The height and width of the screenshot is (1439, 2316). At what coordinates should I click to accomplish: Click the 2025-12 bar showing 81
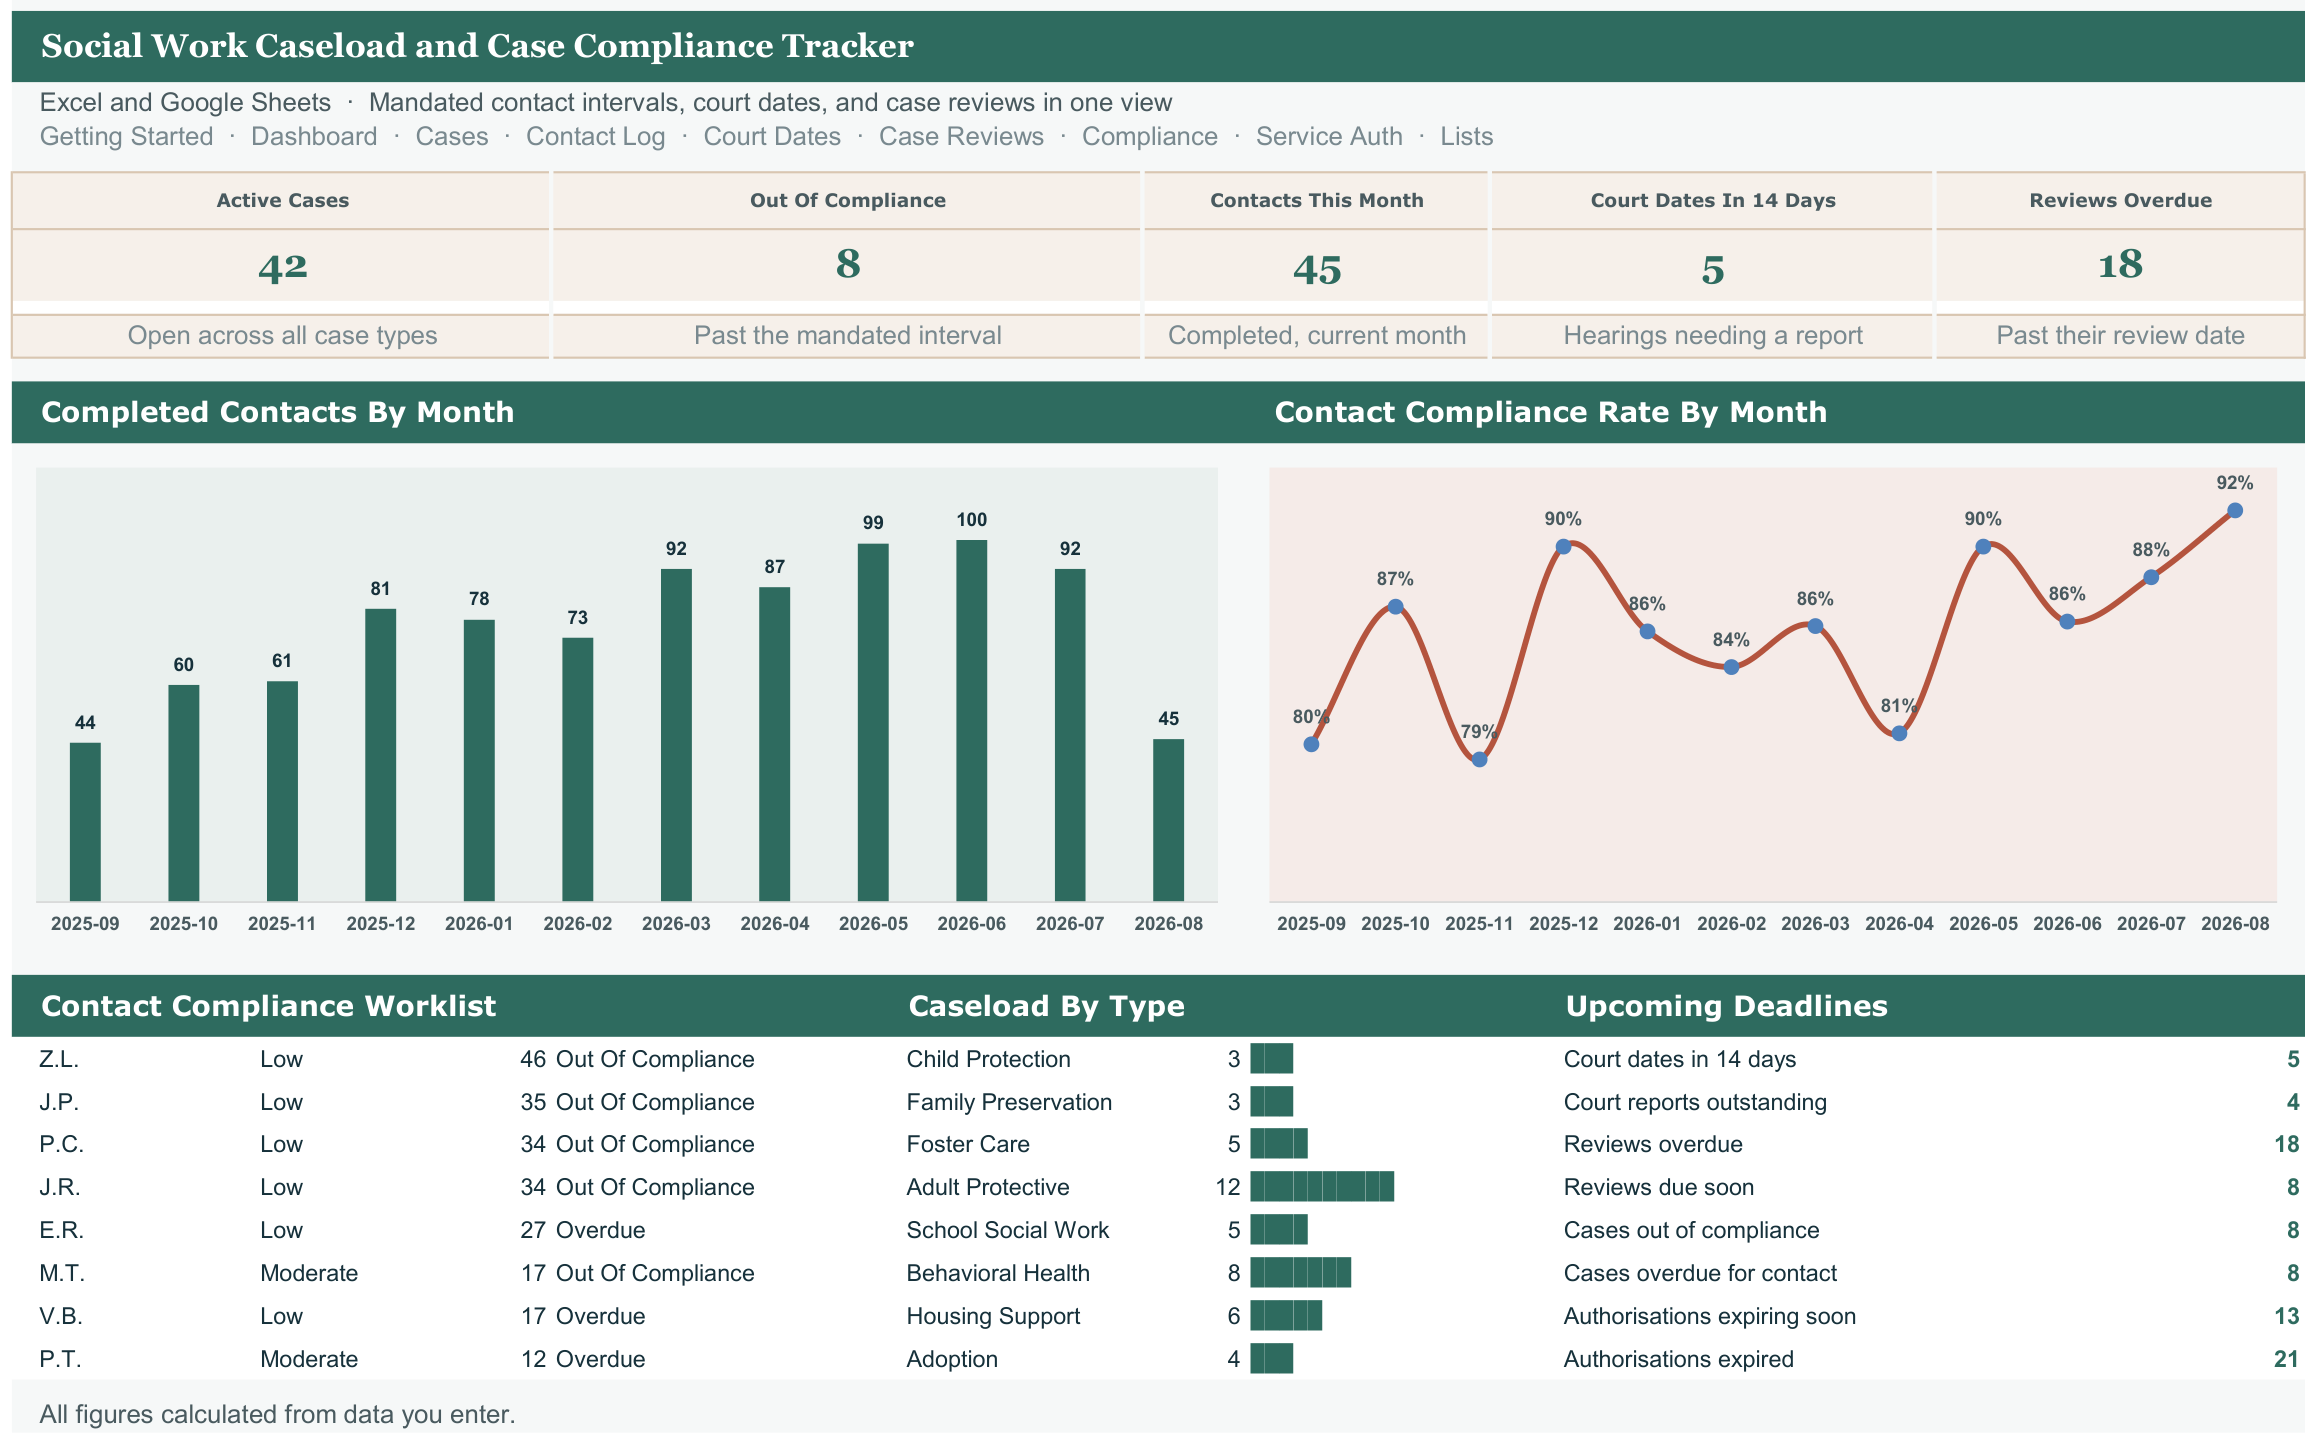[380, 755]
